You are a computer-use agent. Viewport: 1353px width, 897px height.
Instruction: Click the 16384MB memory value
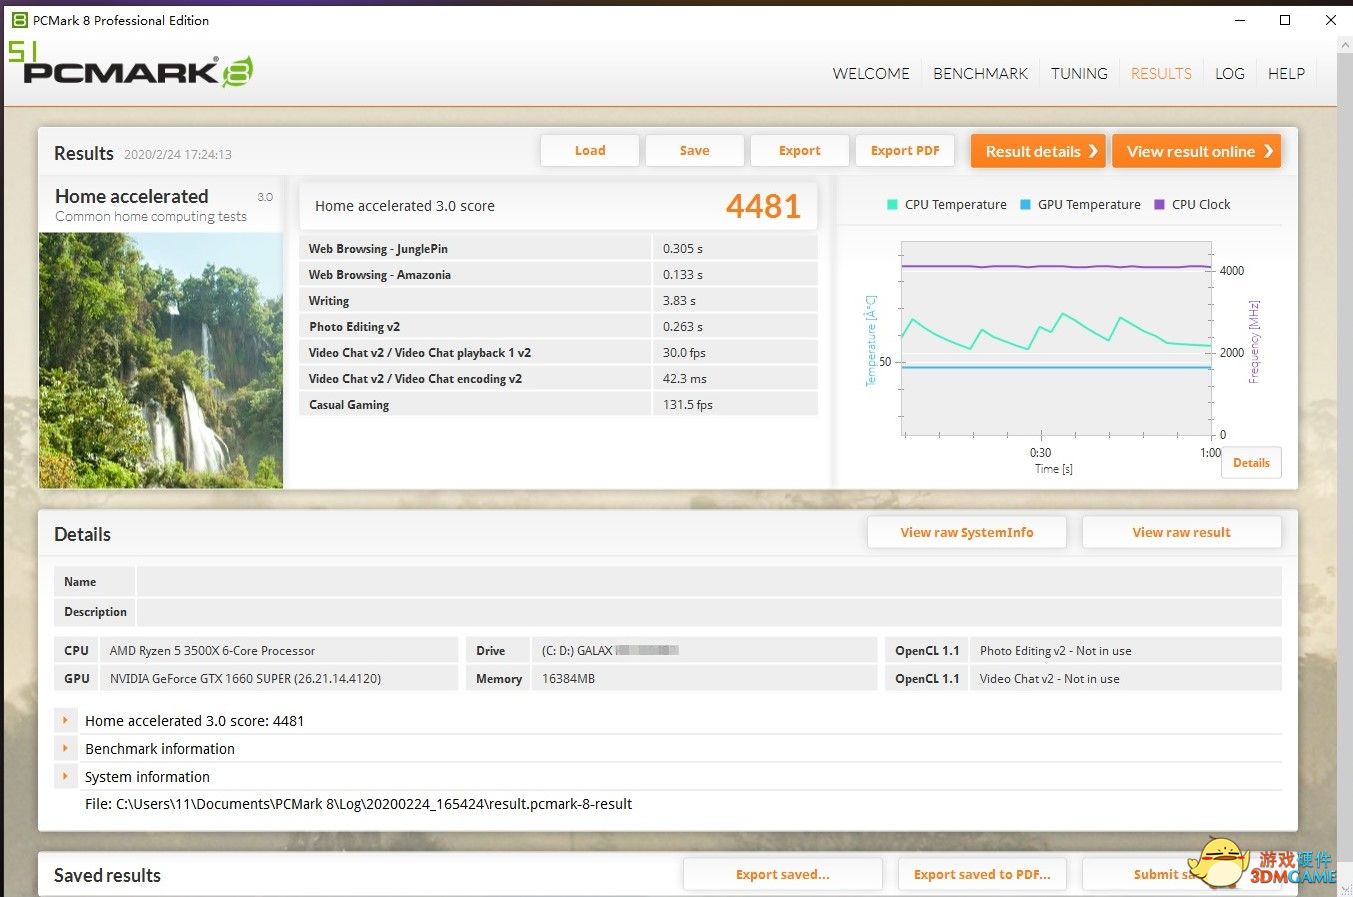pyautogui.click(x=568, y=679)
